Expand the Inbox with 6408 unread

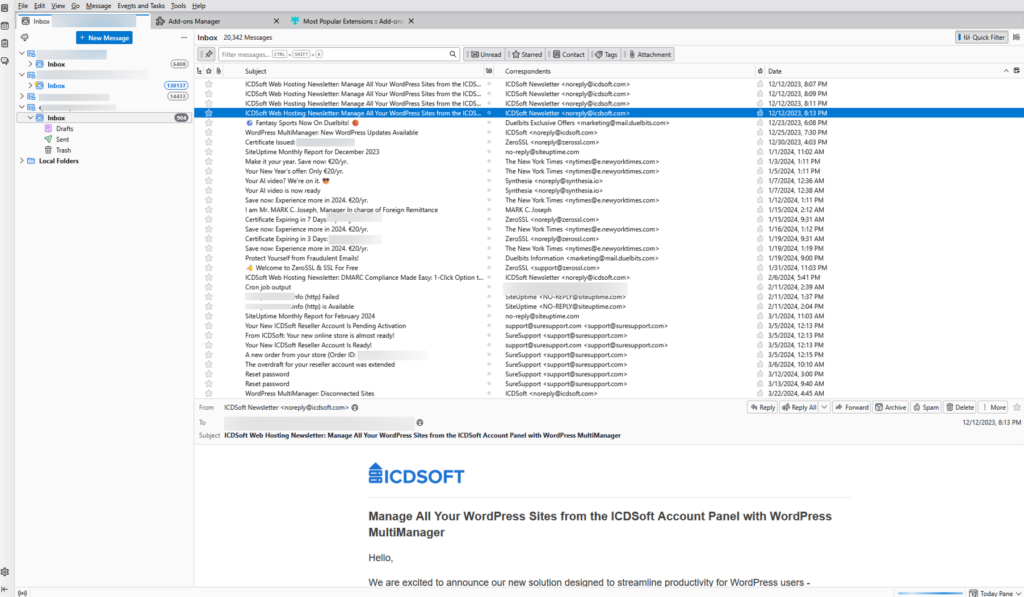tap(30, 64)
